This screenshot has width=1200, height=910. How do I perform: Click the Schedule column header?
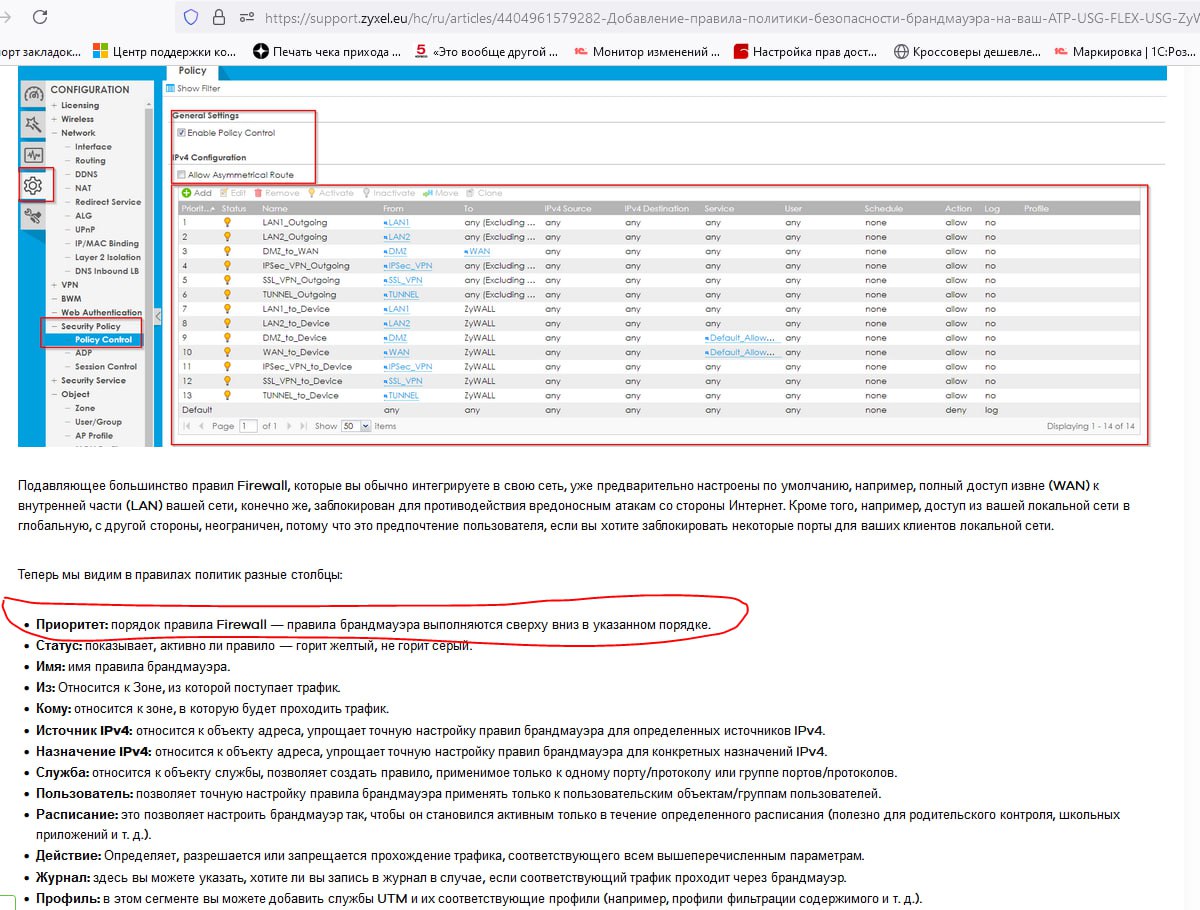[x=884, y=208]
